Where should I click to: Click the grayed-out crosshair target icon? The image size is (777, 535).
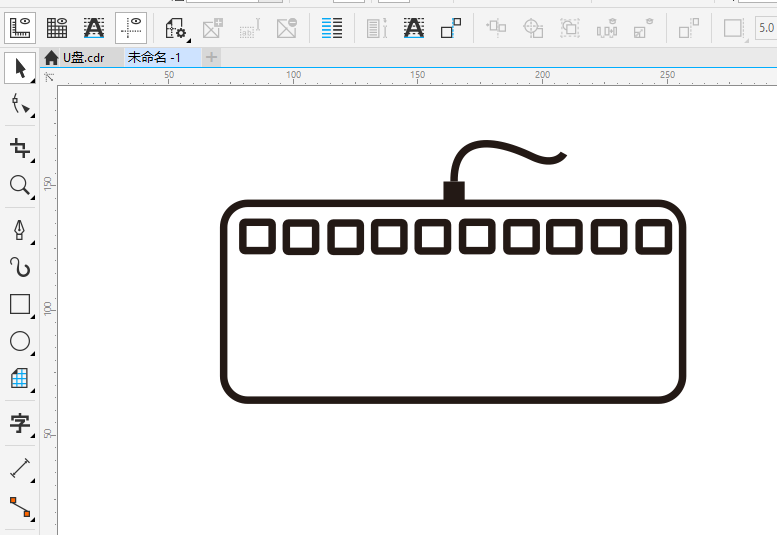(x=533, y=28)
